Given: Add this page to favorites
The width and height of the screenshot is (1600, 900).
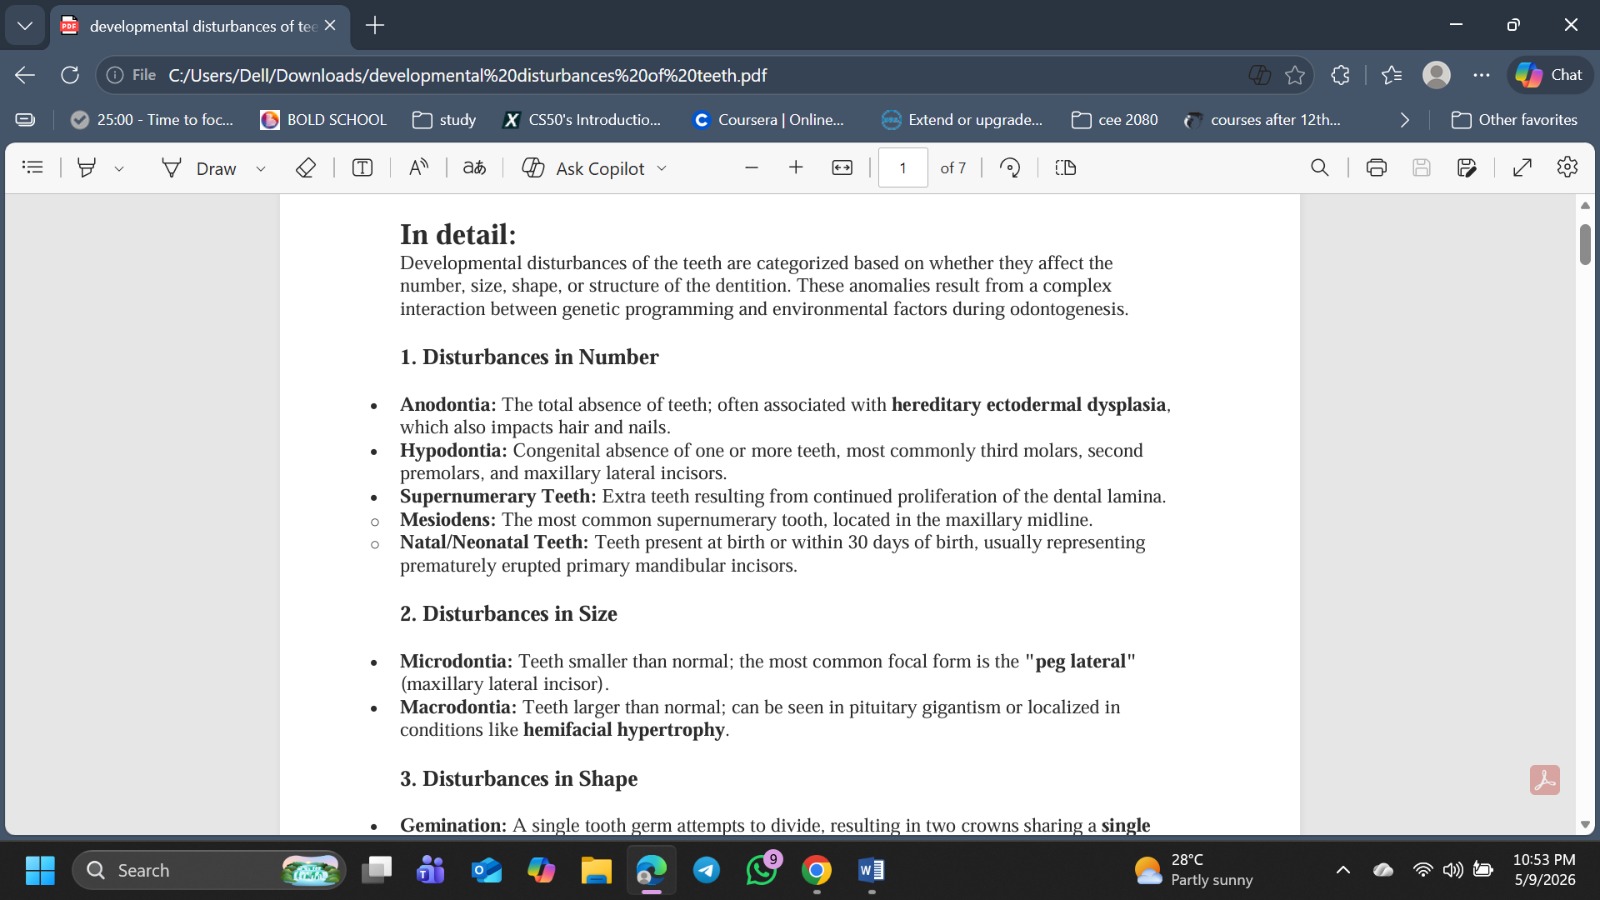Looking at the screenshot, I should click(1295, 75).
